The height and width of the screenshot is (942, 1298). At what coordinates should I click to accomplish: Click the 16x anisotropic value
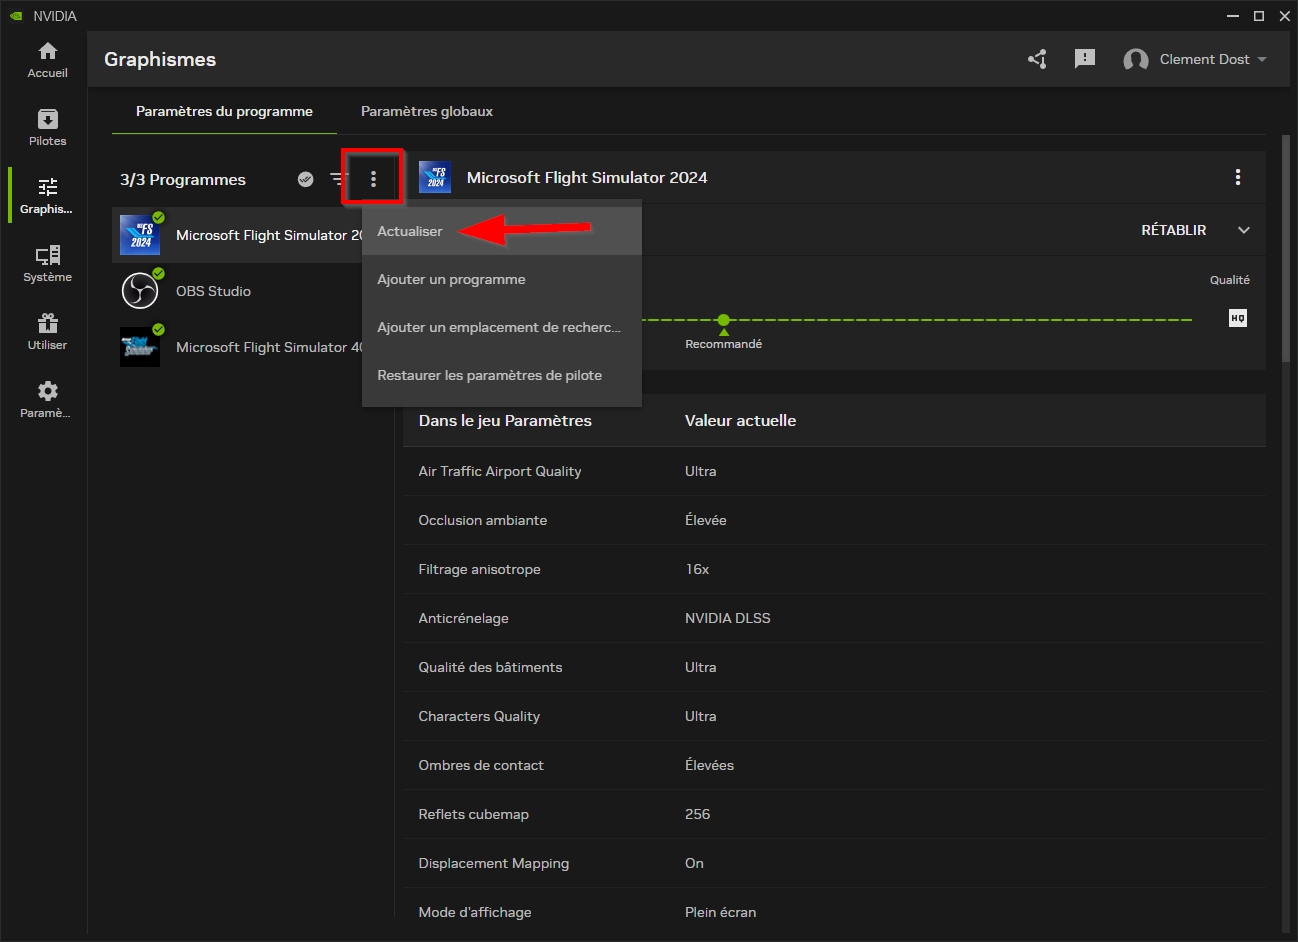pos(697,569)
